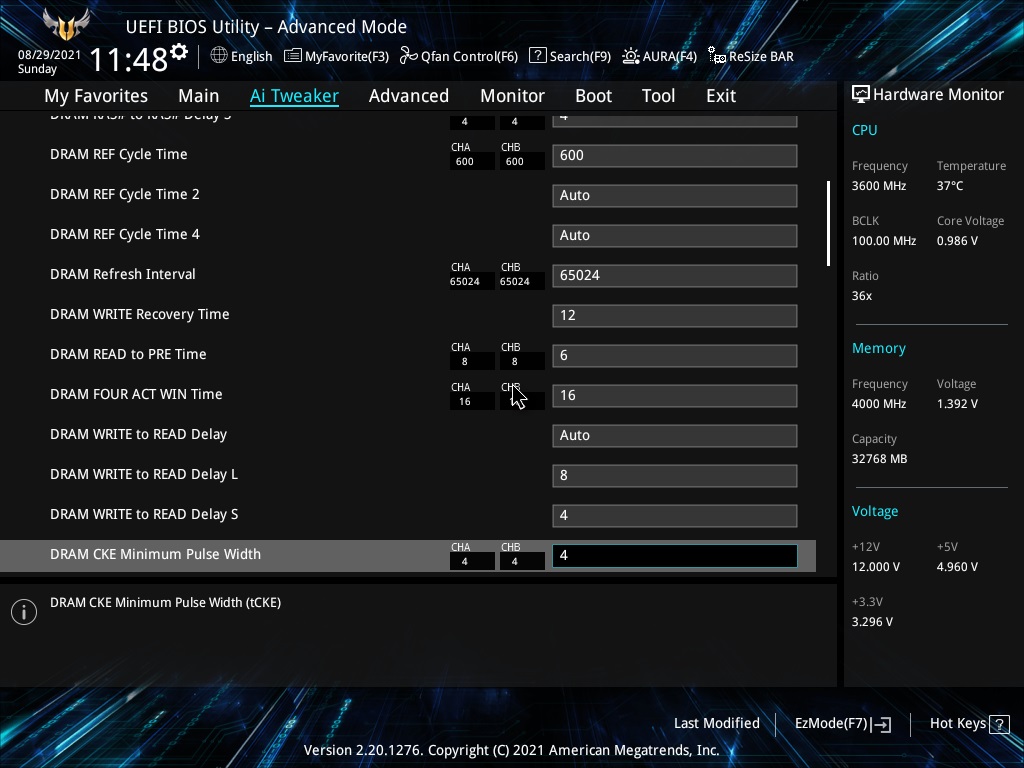
Task: Click the +12V 12.000 V reading
Action: [x=876, y=567]
